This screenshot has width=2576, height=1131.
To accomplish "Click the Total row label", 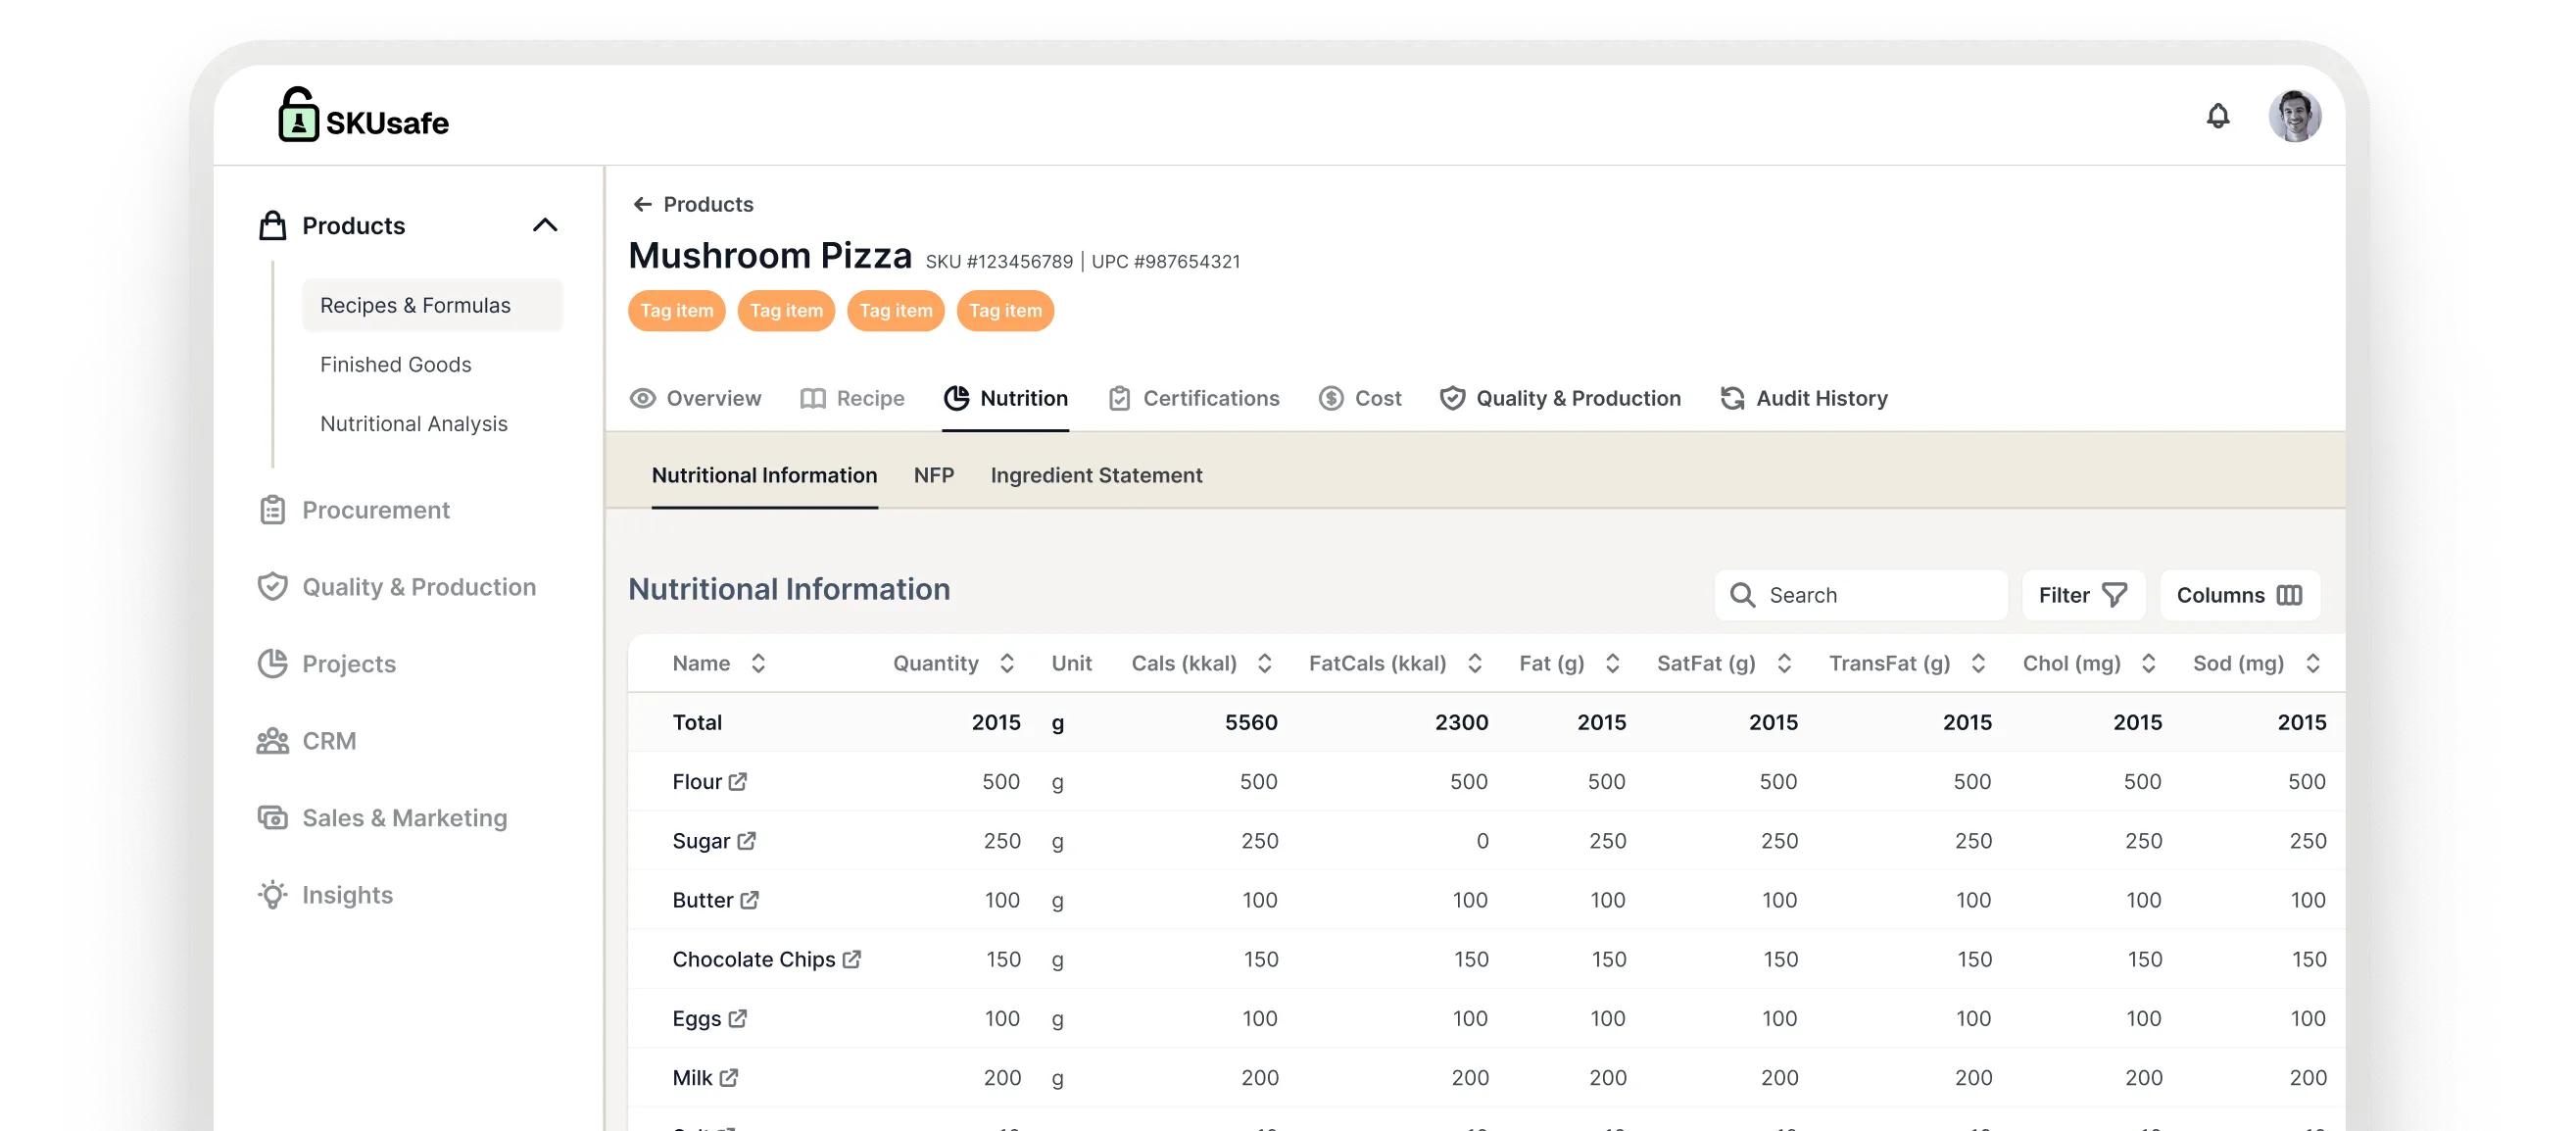I will coord(697,722).
